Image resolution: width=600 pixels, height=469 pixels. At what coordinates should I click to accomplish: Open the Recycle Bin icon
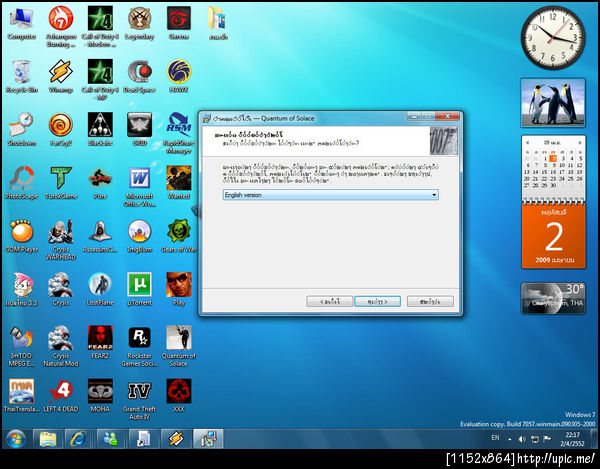point(21,77)
